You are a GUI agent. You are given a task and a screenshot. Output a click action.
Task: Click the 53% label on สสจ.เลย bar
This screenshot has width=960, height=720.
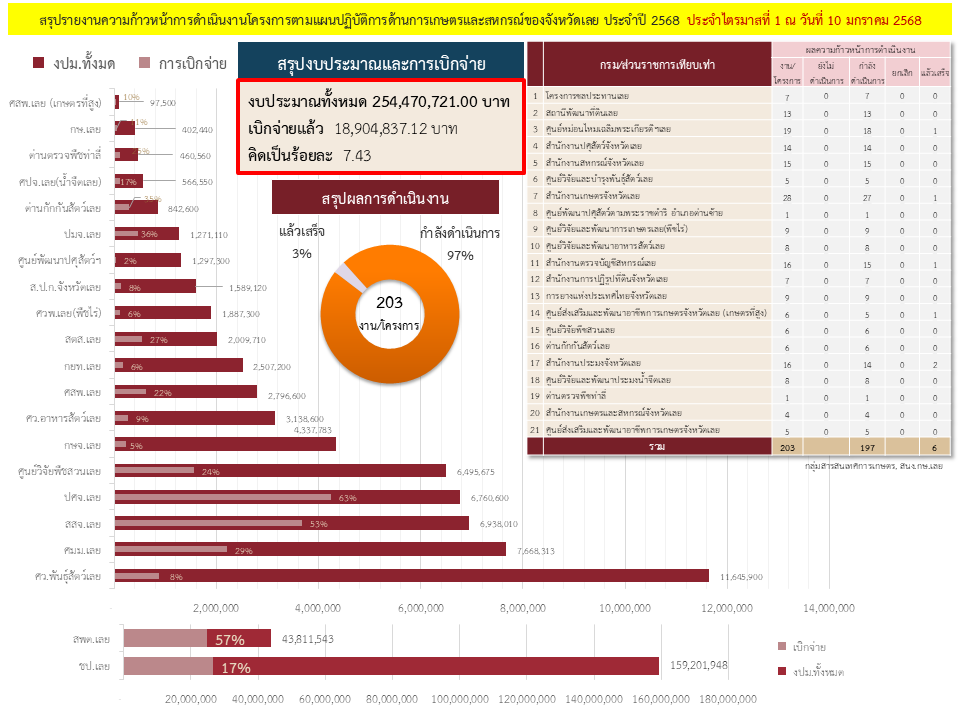[x=319, y=524]
